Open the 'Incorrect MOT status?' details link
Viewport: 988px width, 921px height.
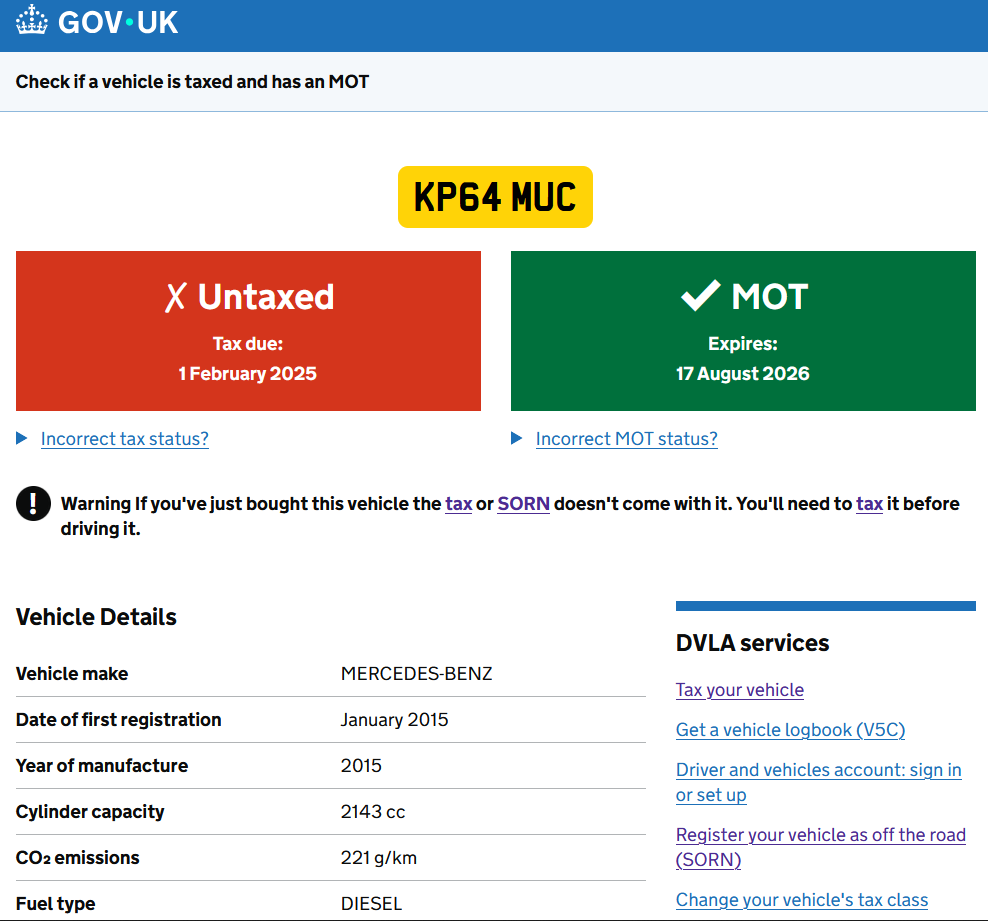tap(626, 439)
